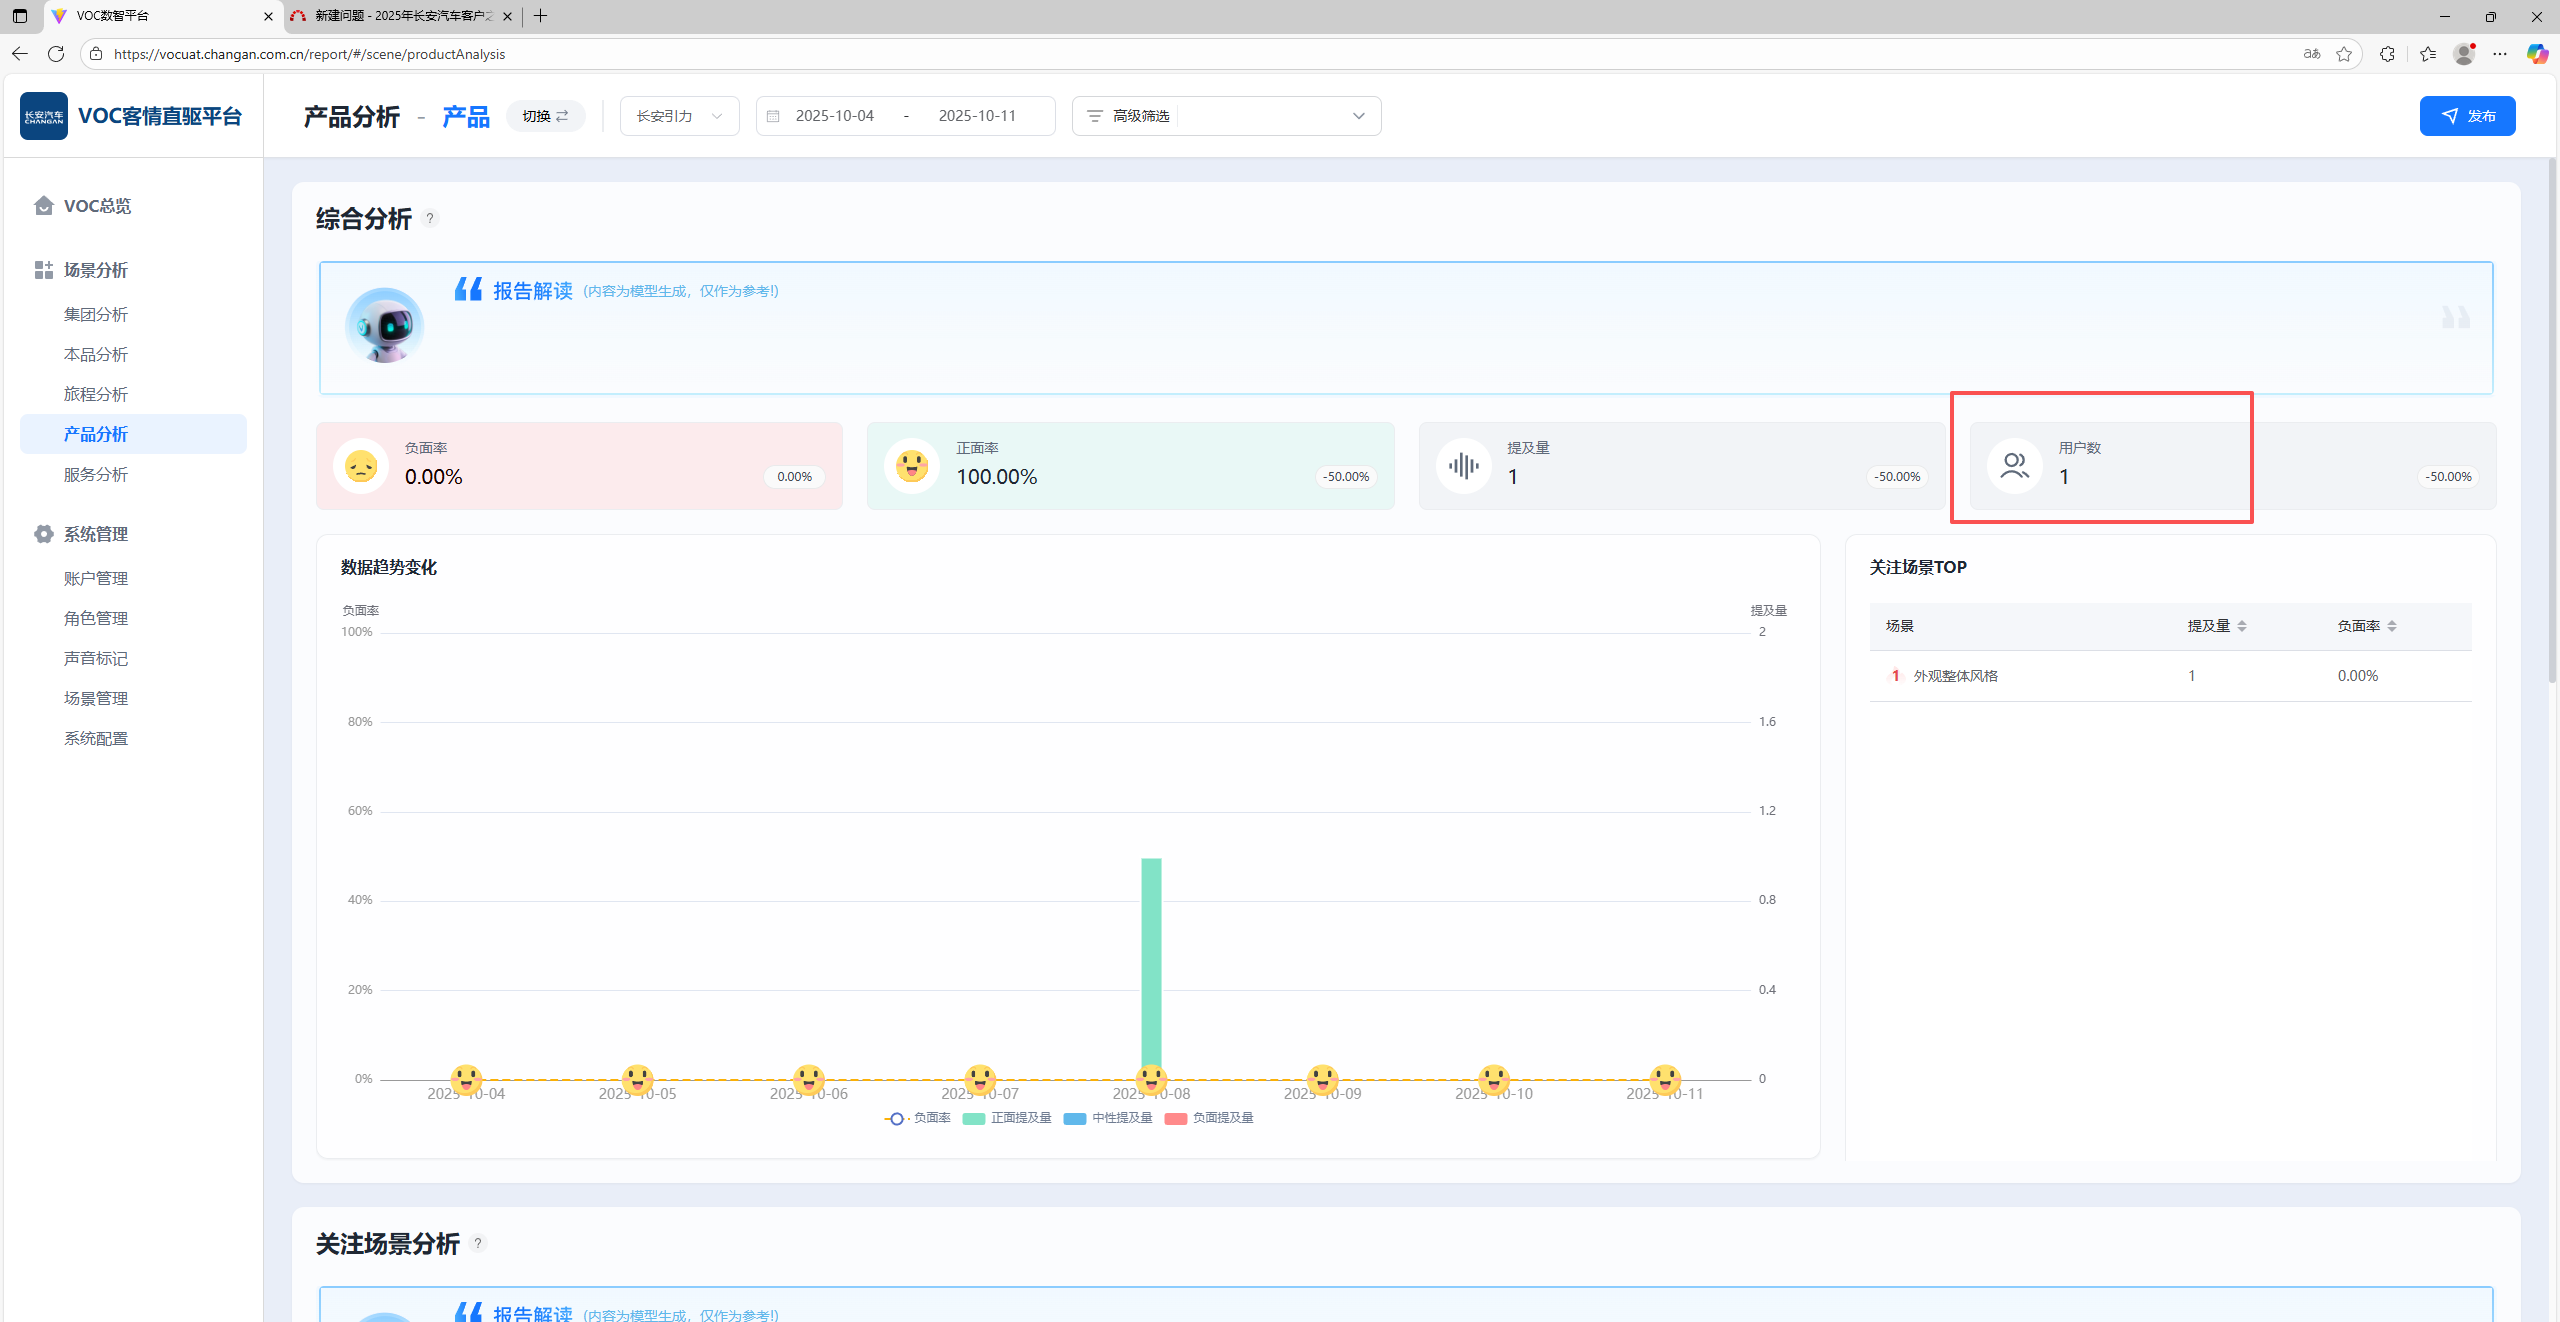Click the help icon beside 关注场景分析
The height and width of the screenshot is (1322, 2560).
(478, 1243)
